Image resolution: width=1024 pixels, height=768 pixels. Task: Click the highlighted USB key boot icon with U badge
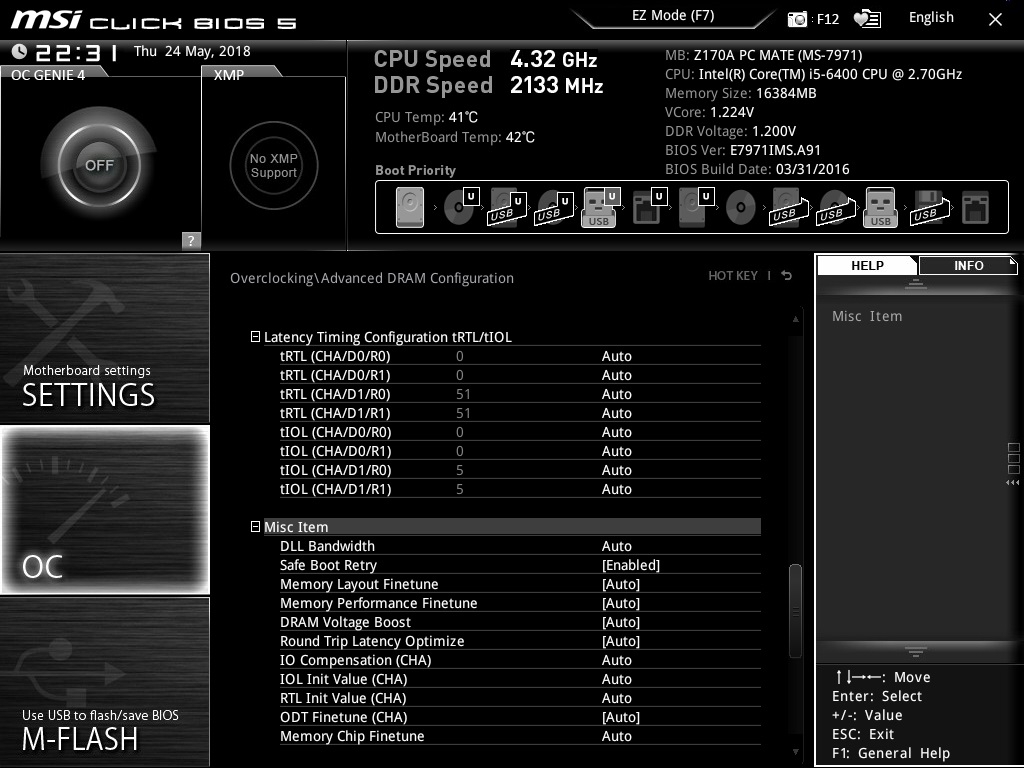(600, 207)
